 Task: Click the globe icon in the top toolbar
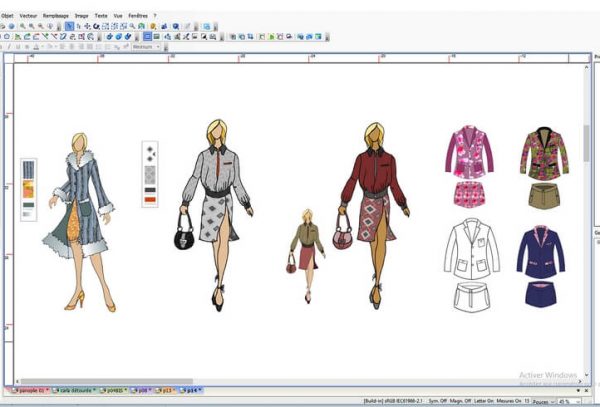point(11,26)
